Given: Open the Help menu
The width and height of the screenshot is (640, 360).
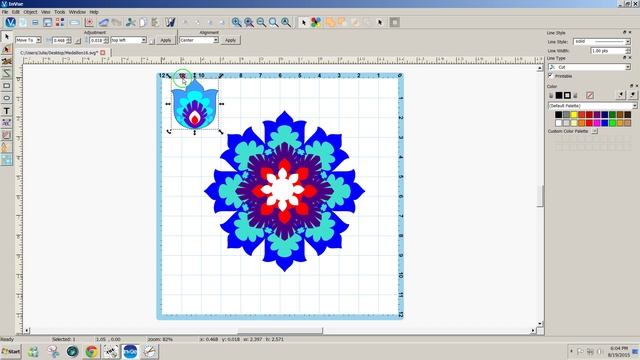Looking at the screenshot, I should click(x=94, y=12).
